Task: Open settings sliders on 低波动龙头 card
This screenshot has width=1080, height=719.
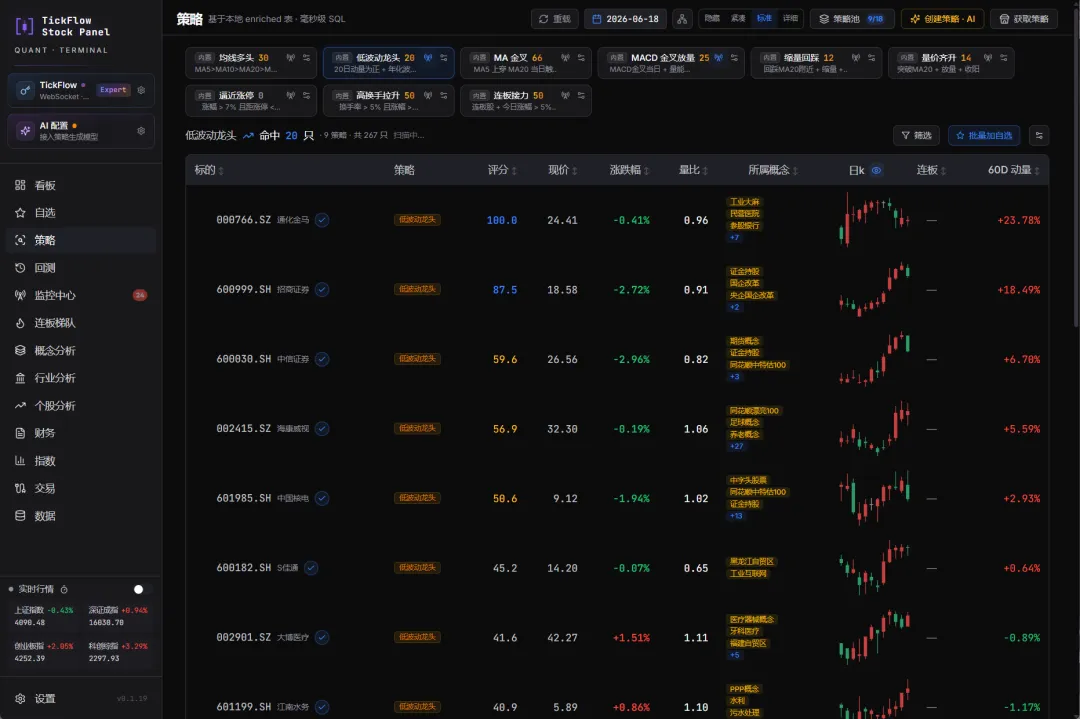Action: click(444, 58)
